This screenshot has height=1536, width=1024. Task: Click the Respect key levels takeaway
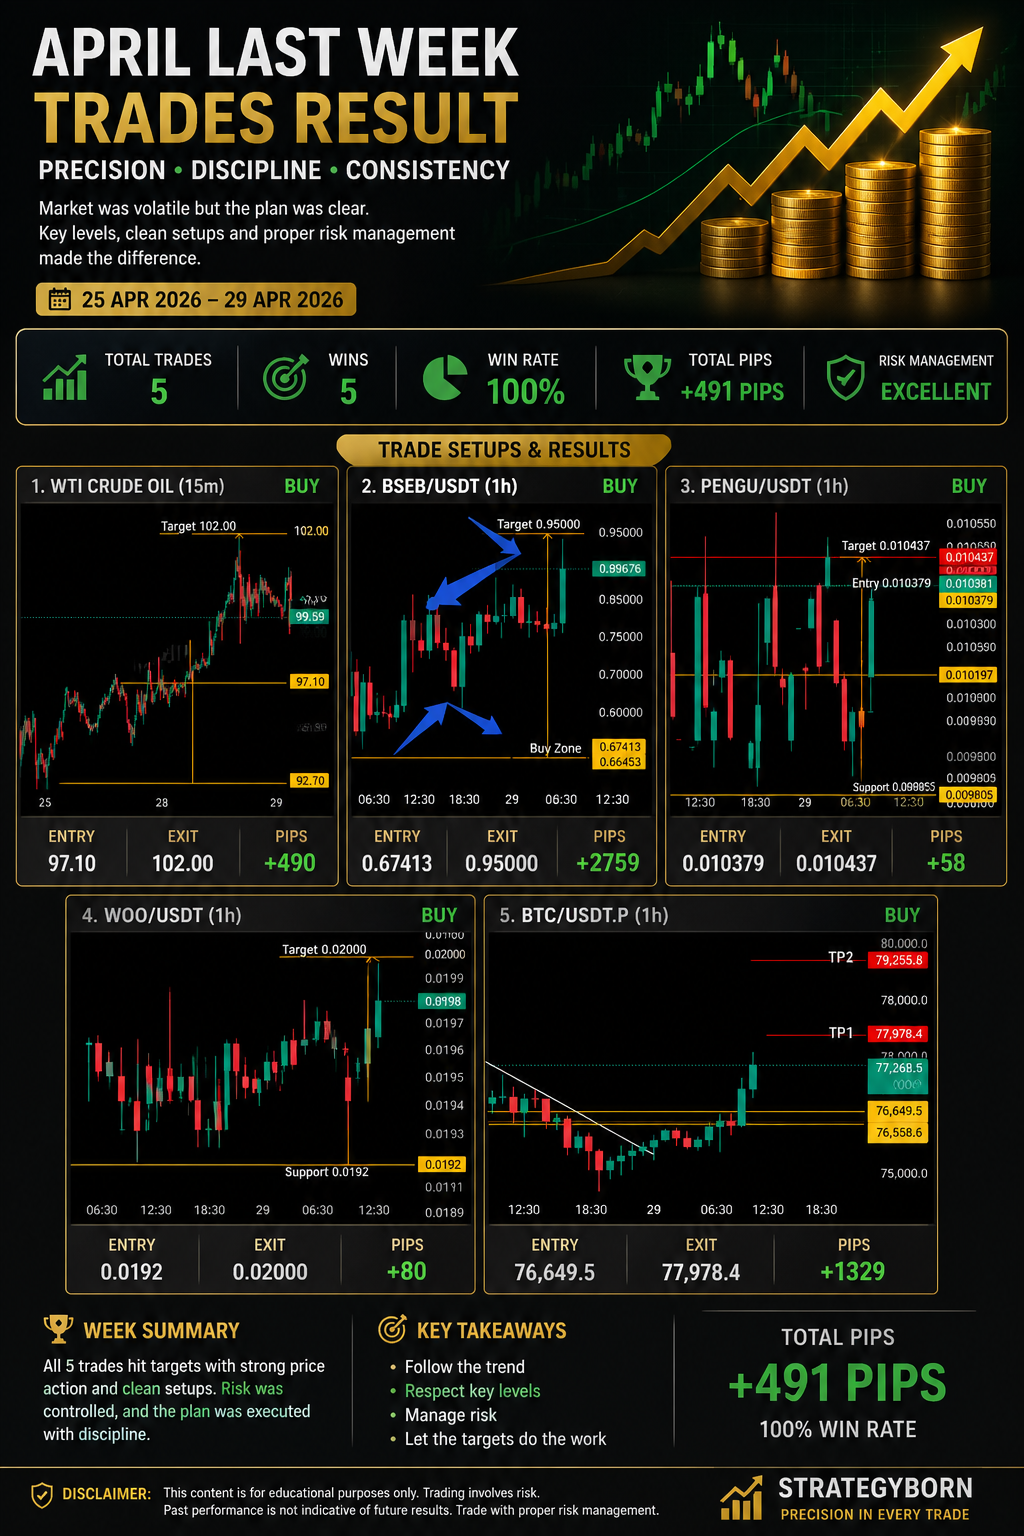(x=472, y=1391)
